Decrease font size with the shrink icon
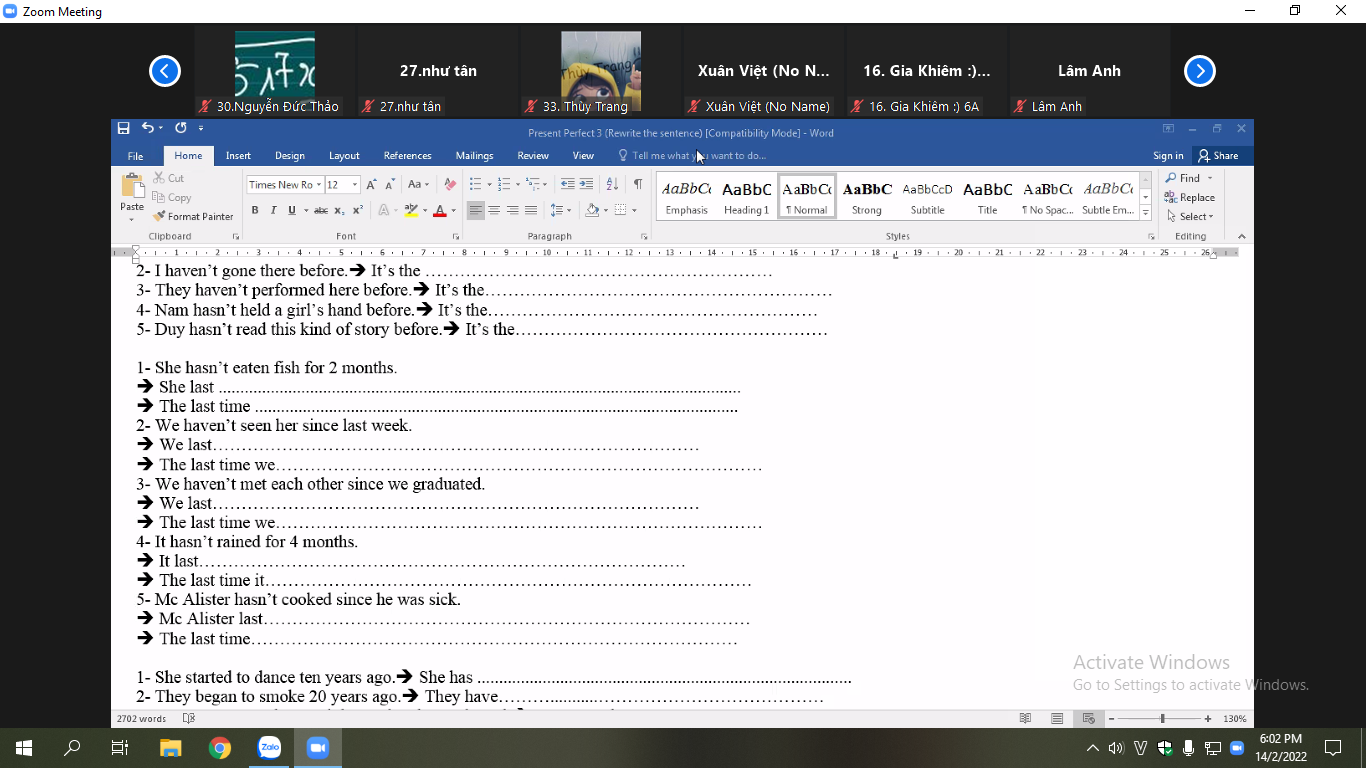This screenshot has height=768, width=1366. pyautogui.click(x=389, y=184)
